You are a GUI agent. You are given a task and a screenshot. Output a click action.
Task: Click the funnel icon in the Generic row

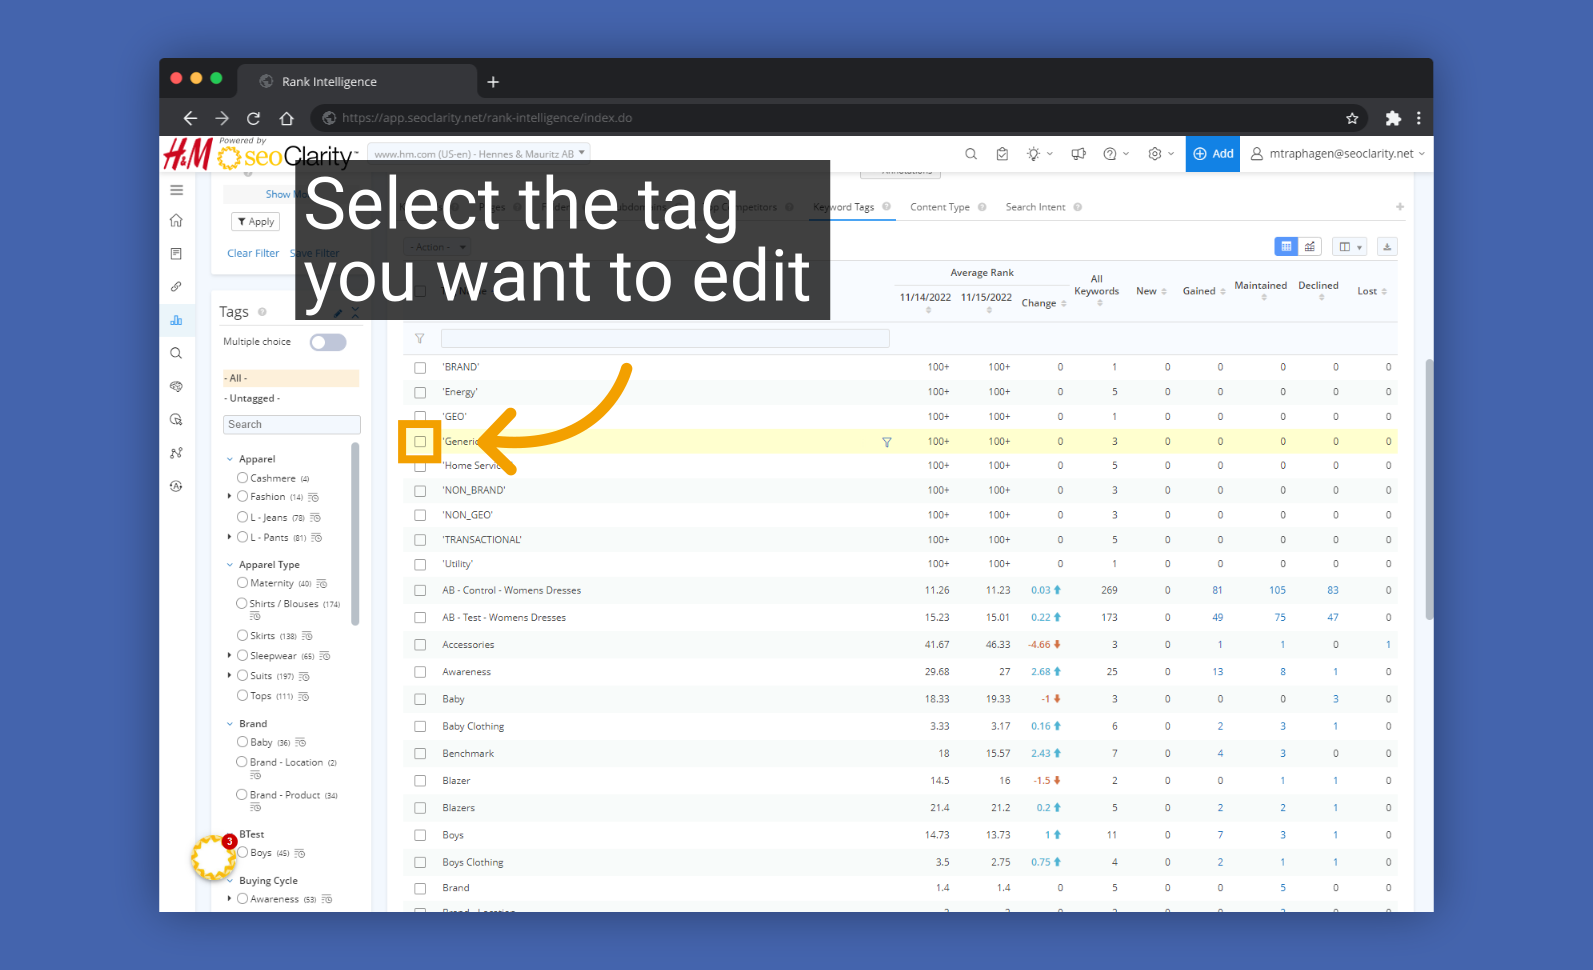point(886,442)
